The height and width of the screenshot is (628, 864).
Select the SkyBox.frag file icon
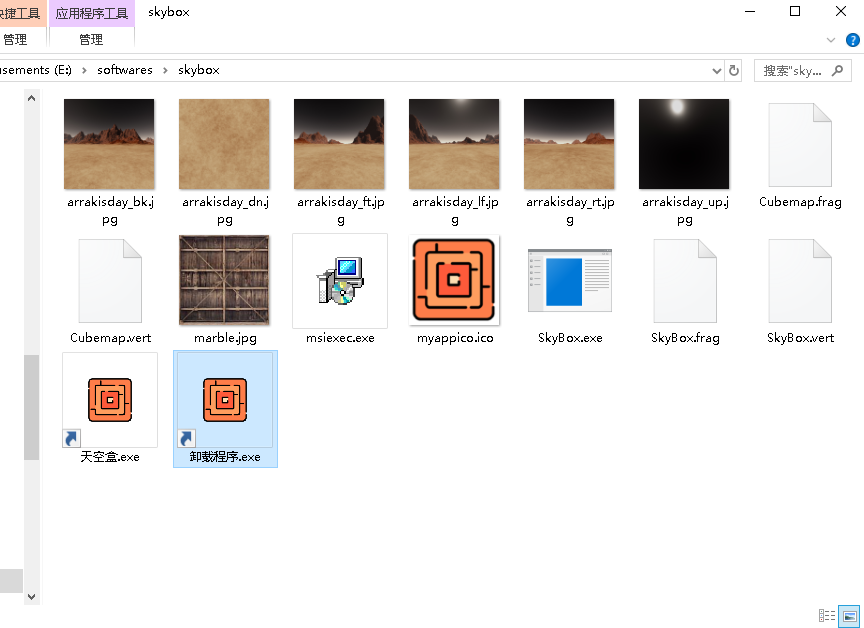point(685,280)
